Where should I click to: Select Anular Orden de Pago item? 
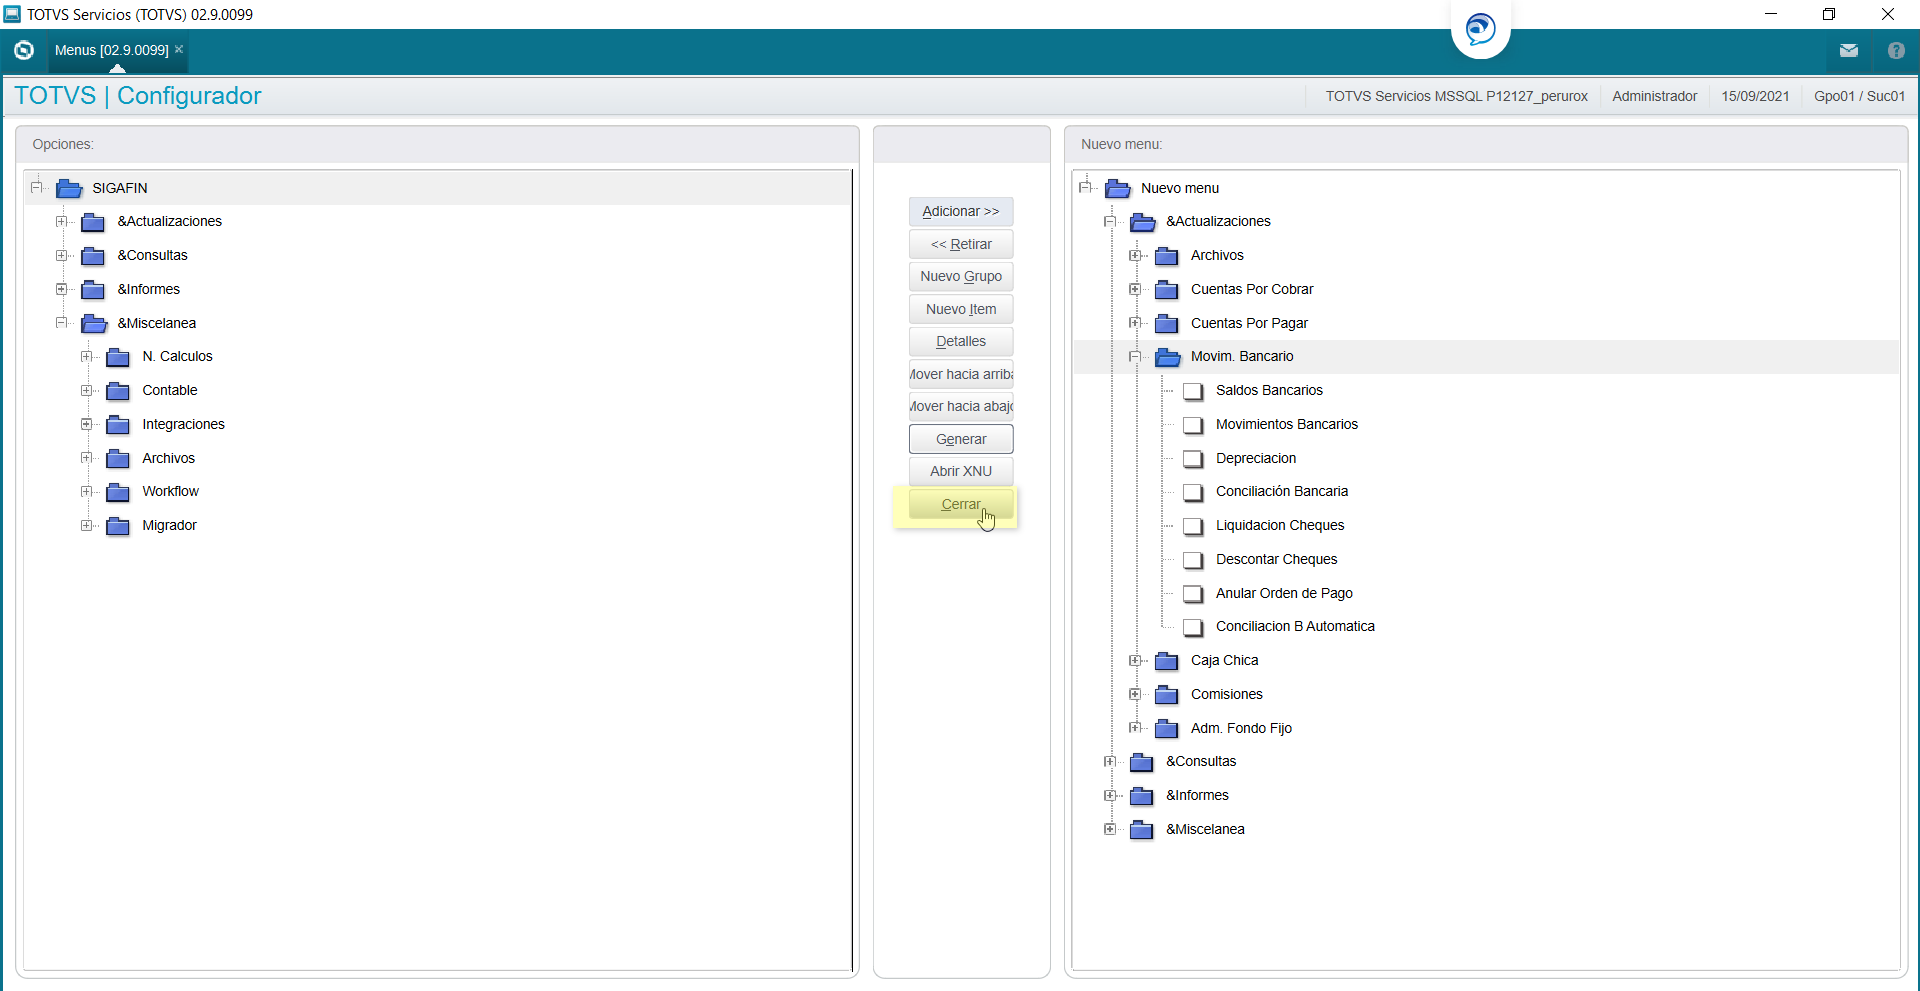1284,593
